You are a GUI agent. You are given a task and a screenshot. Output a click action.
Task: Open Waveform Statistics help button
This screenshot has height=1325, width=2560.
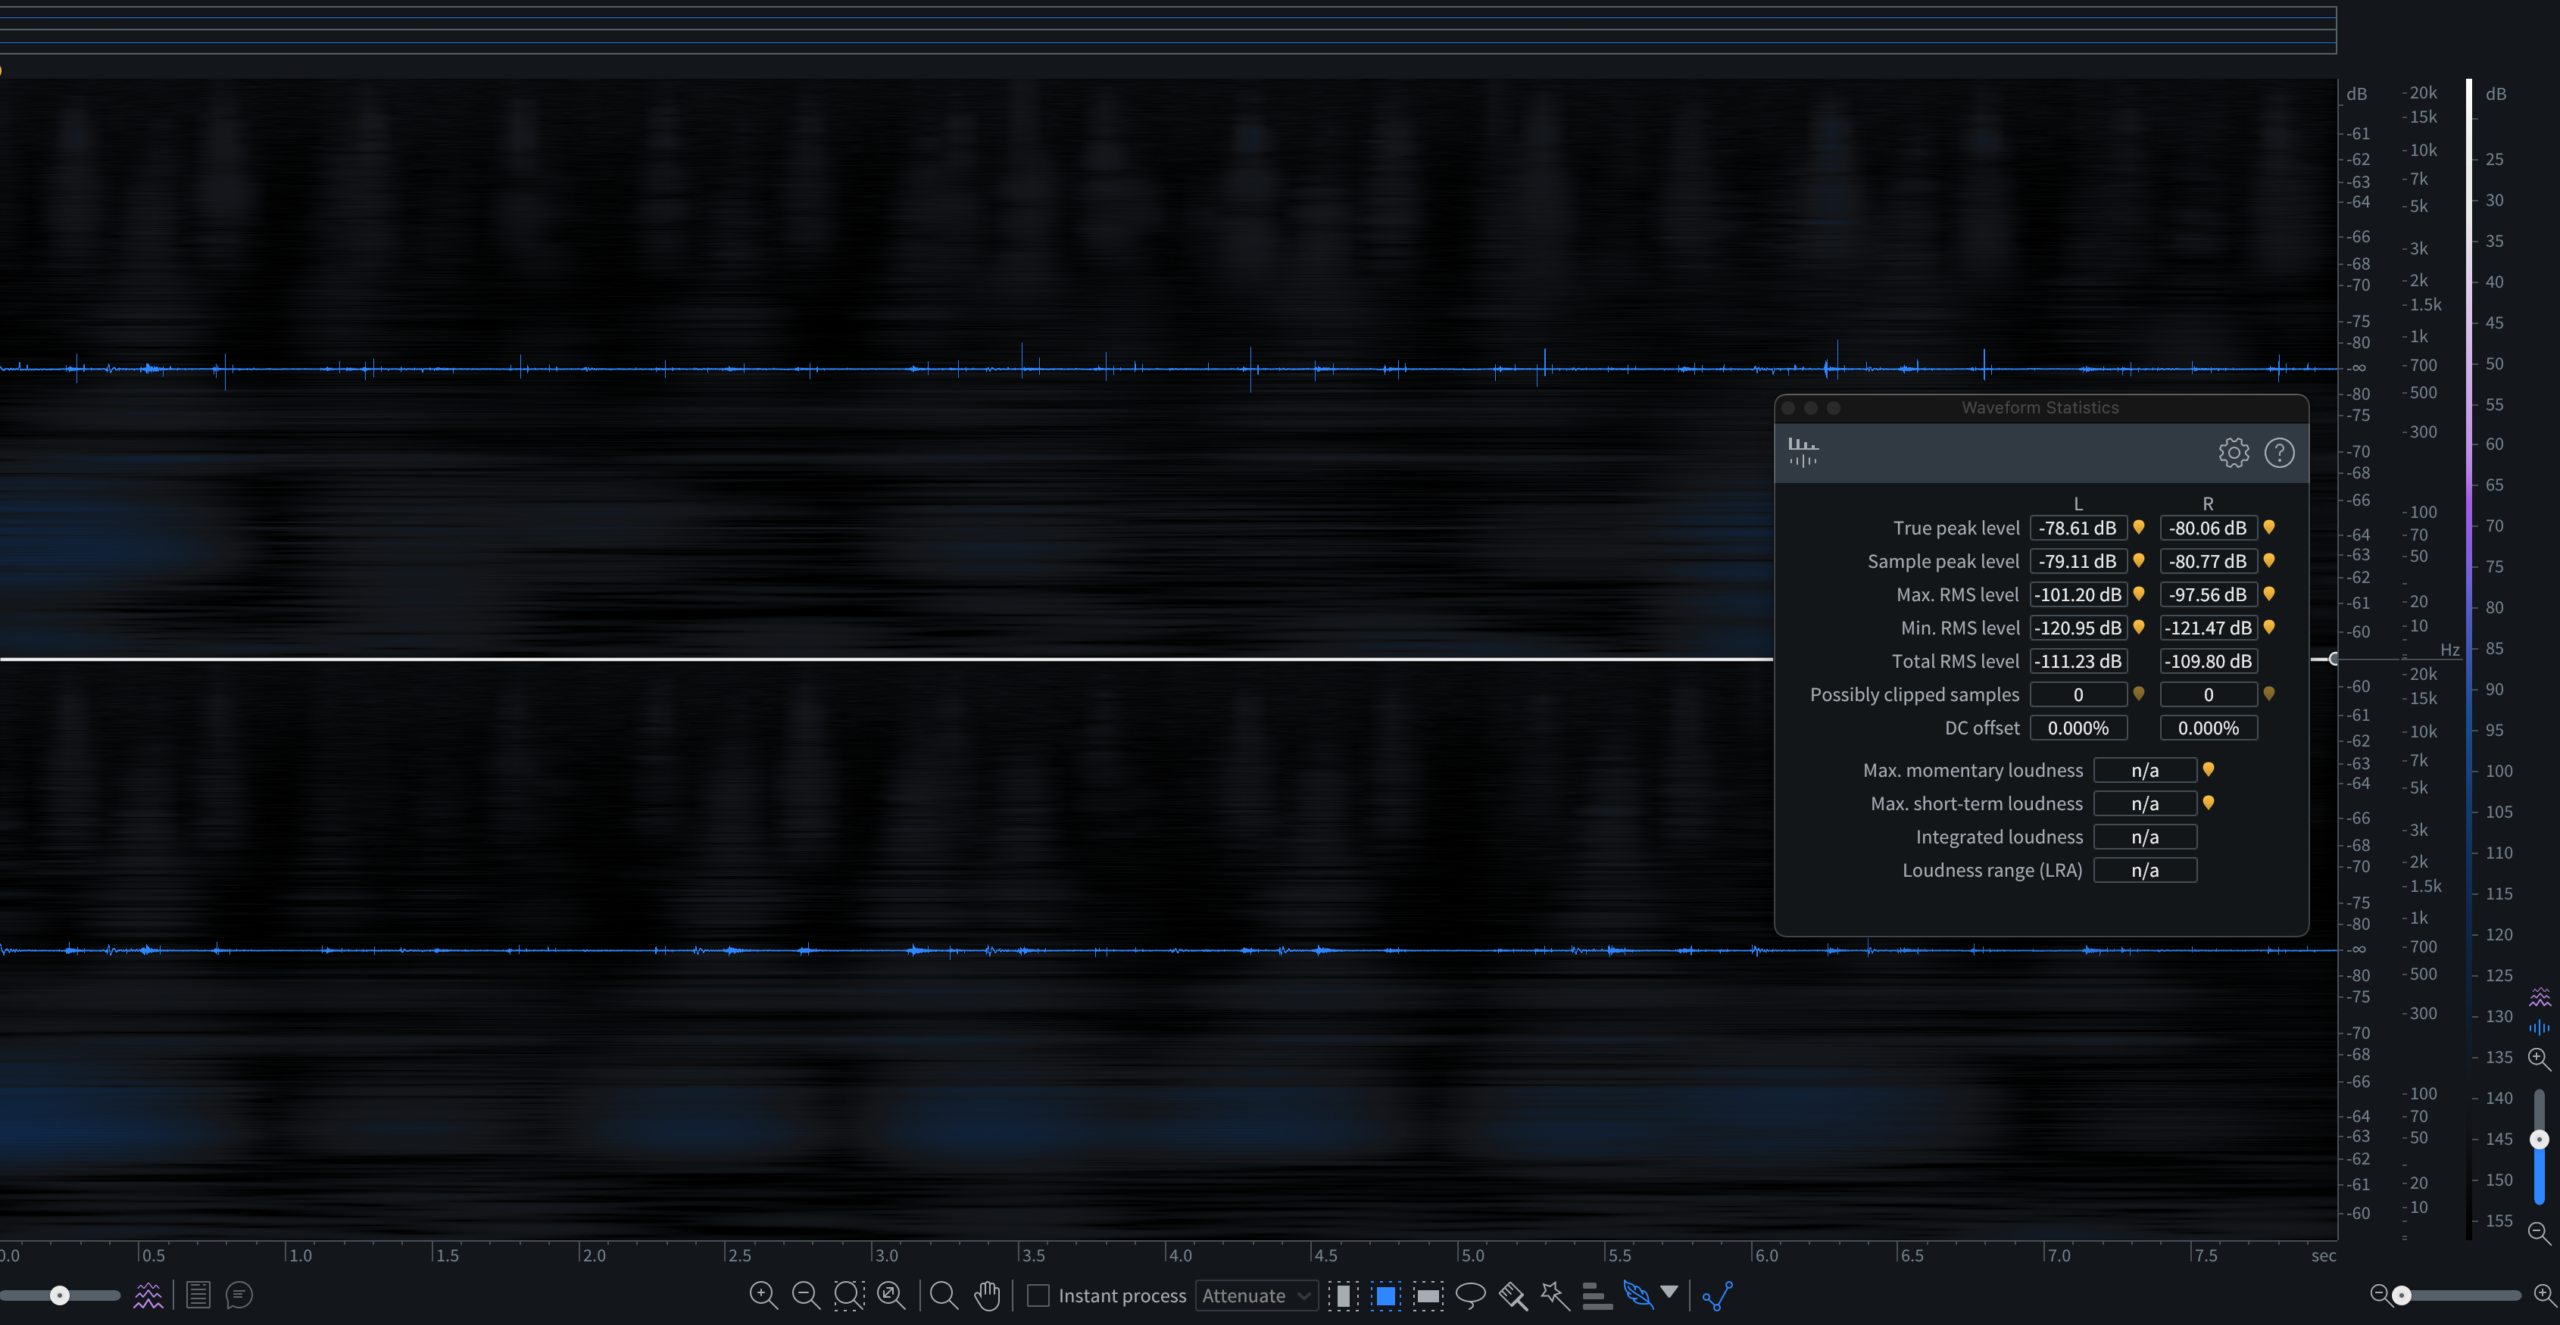2279,453
